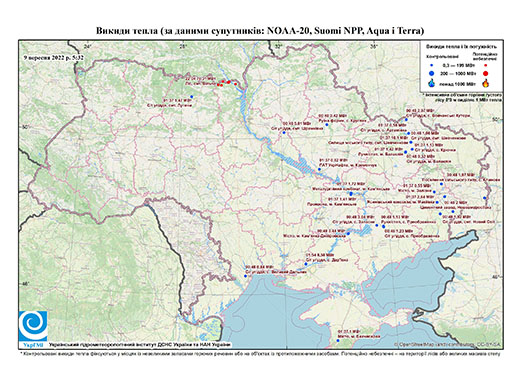The width and height of the screenshot is (520, 368).
Task: Click the largest red marker north of Kyiv
Action: point(229,82)
